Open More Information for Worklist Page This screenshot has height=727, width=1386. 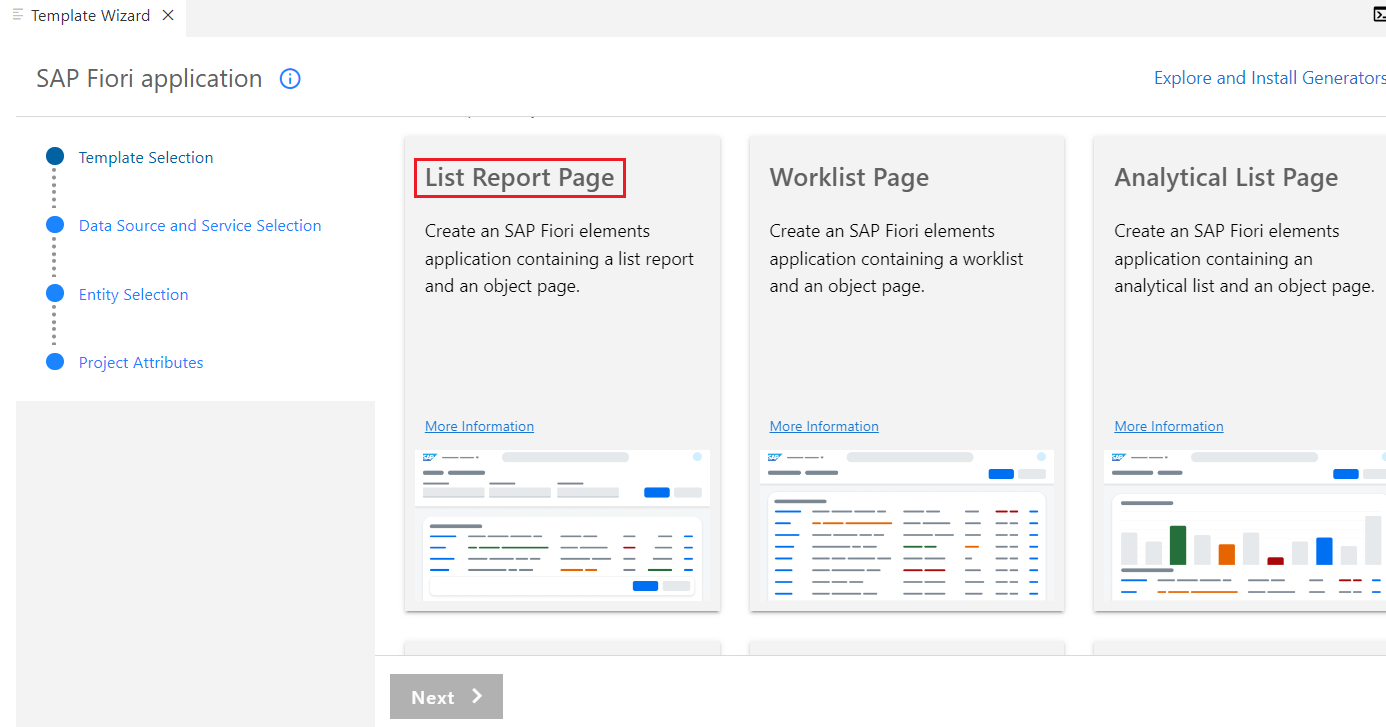(824, 426)
